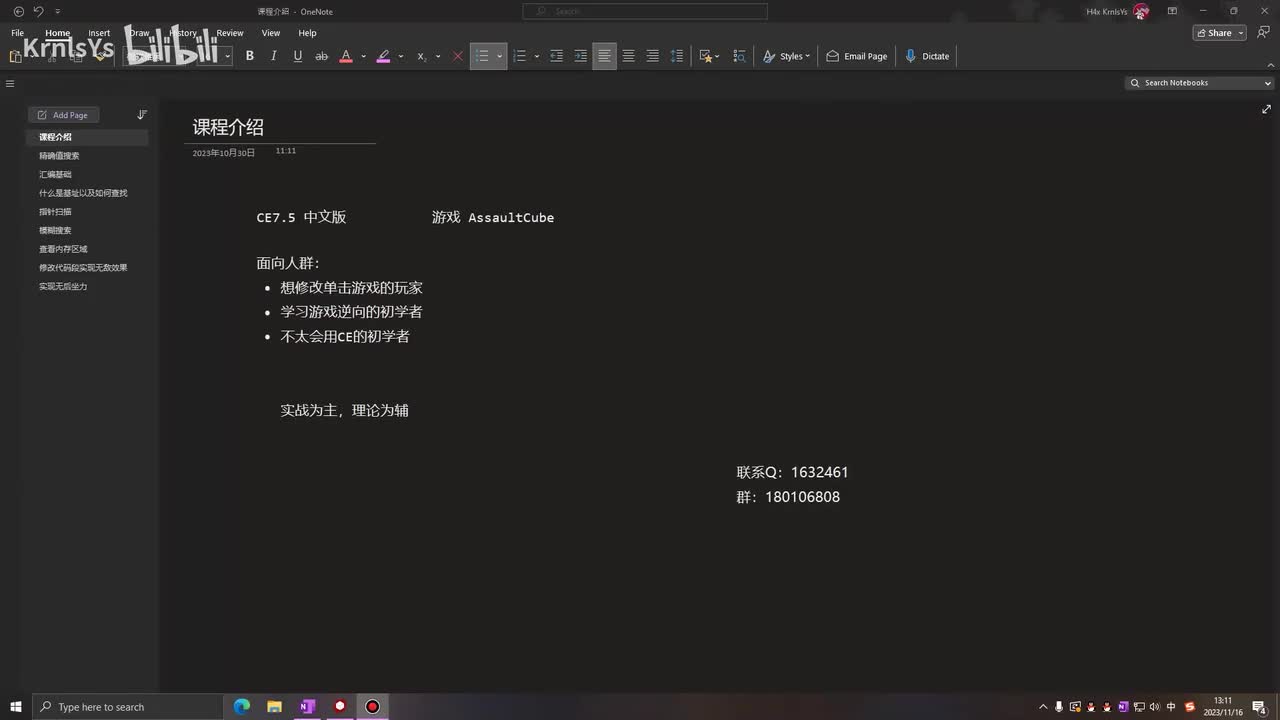Start Dictate microphone

927,56
